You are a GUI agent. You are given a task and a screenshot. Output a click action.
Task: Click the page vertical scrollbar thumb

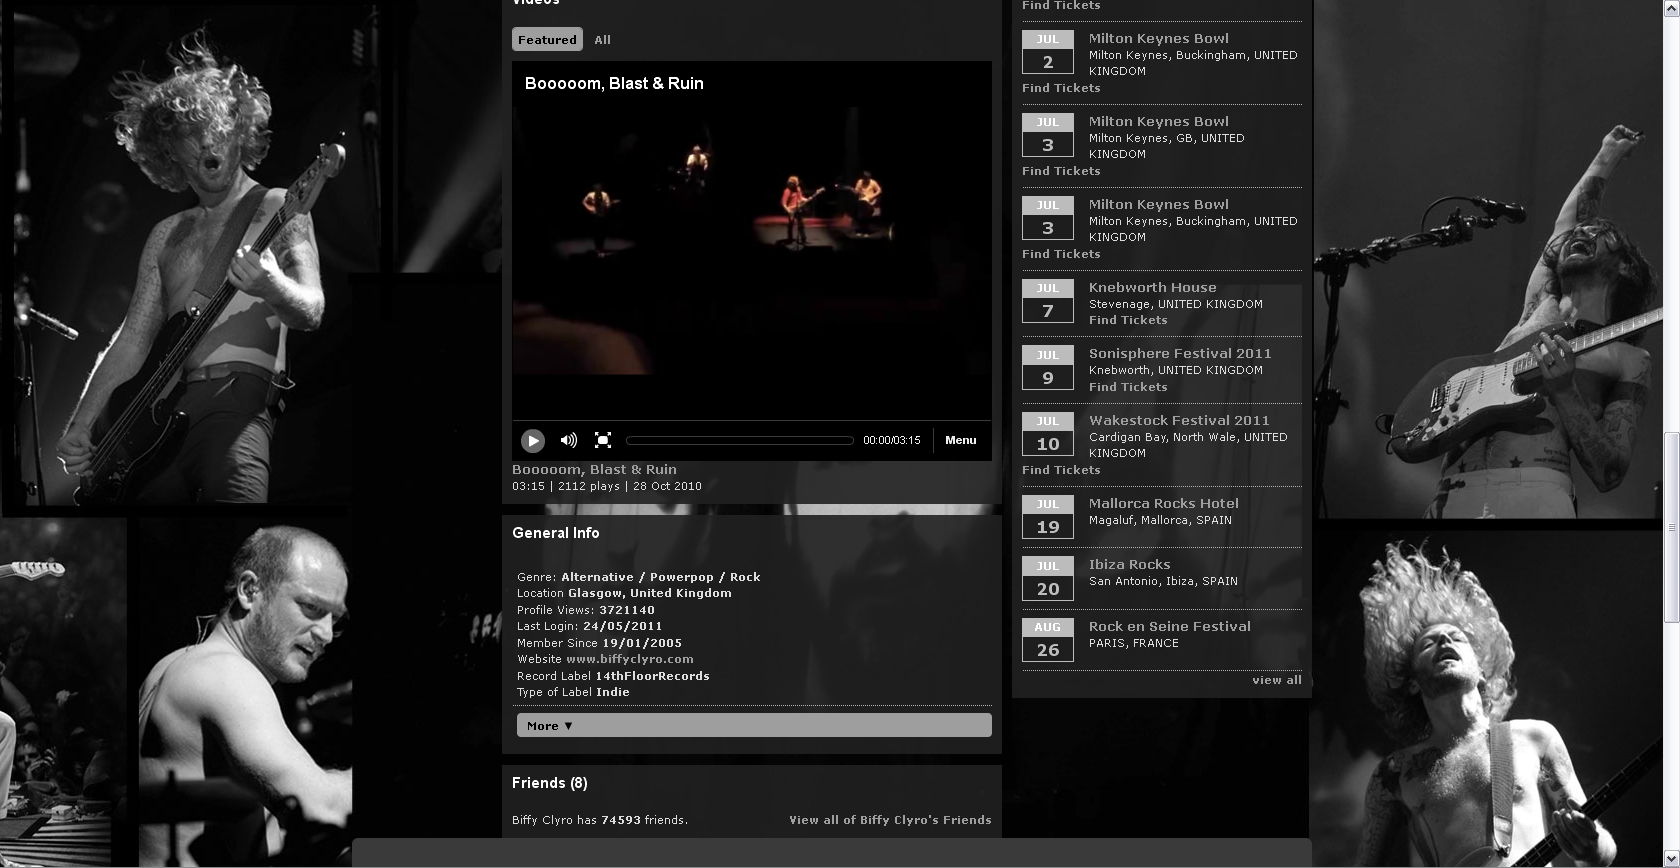pyautogui.click(x=1671, y=528)
